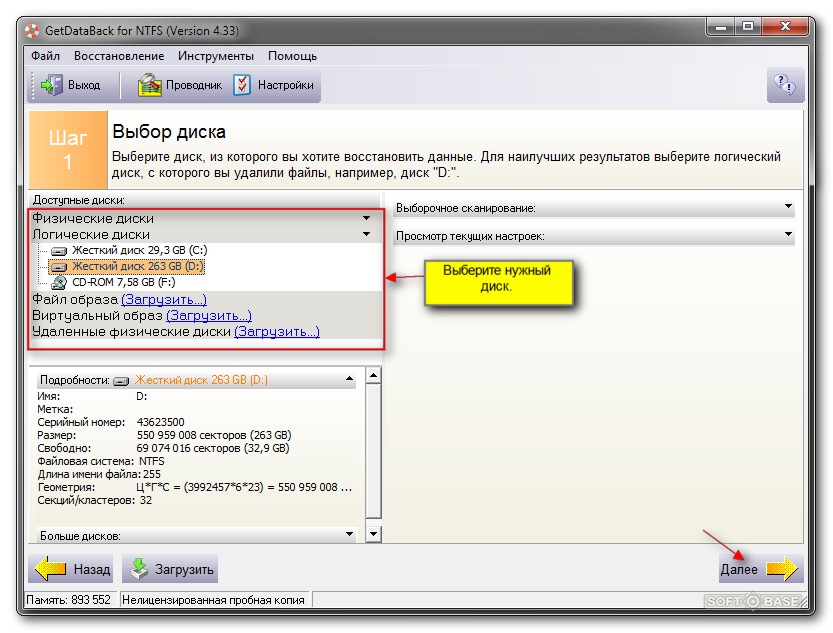Screen dimensions: 833x633
Task: Click the 550 959 008 секторов size value
Action: click(214, 435)
